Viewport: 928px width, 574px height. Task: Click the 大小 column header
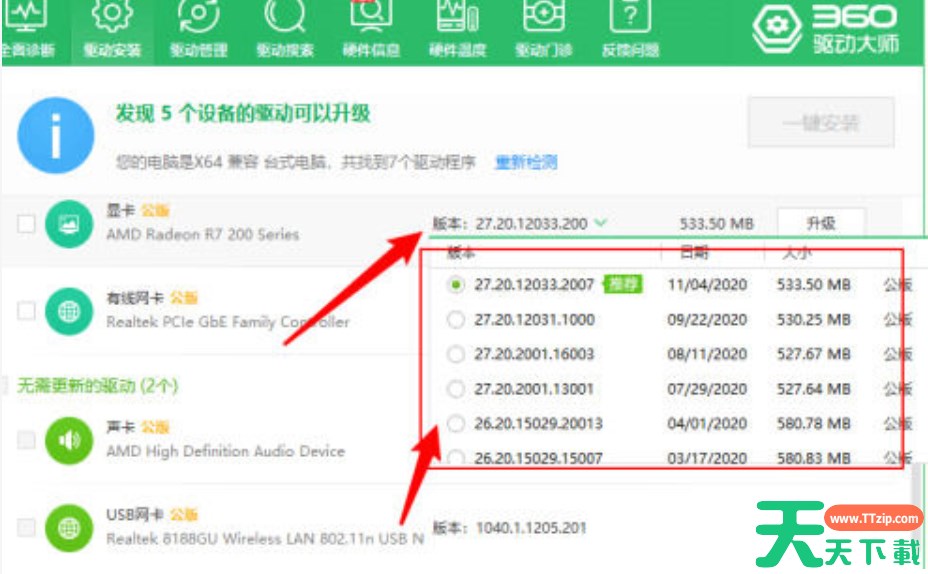[797, 253]
